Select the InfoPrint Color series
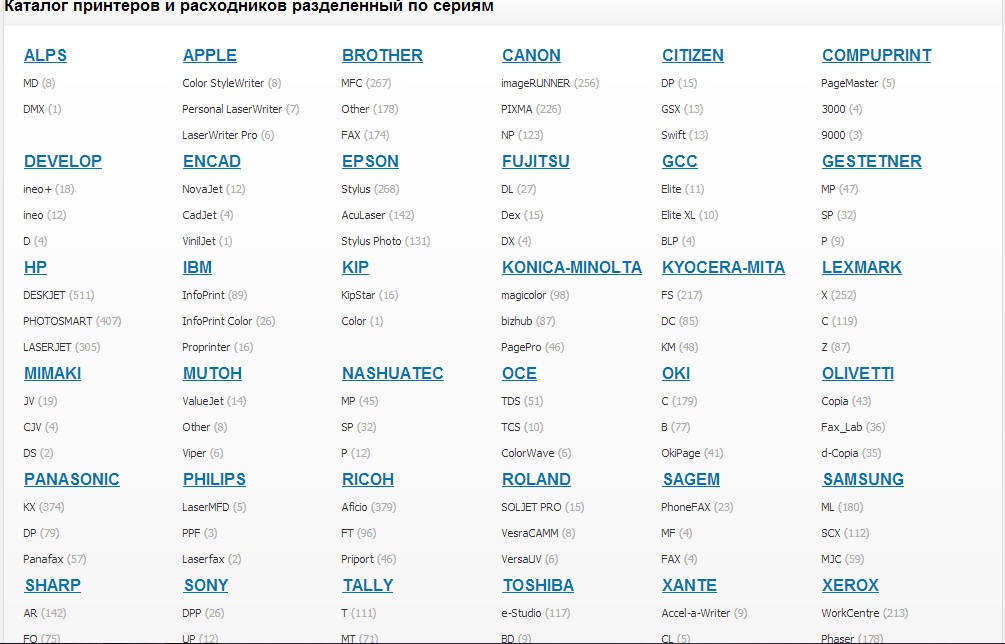Image resolution: width=1005 pixels, height=644 pixels. (217, 322)
